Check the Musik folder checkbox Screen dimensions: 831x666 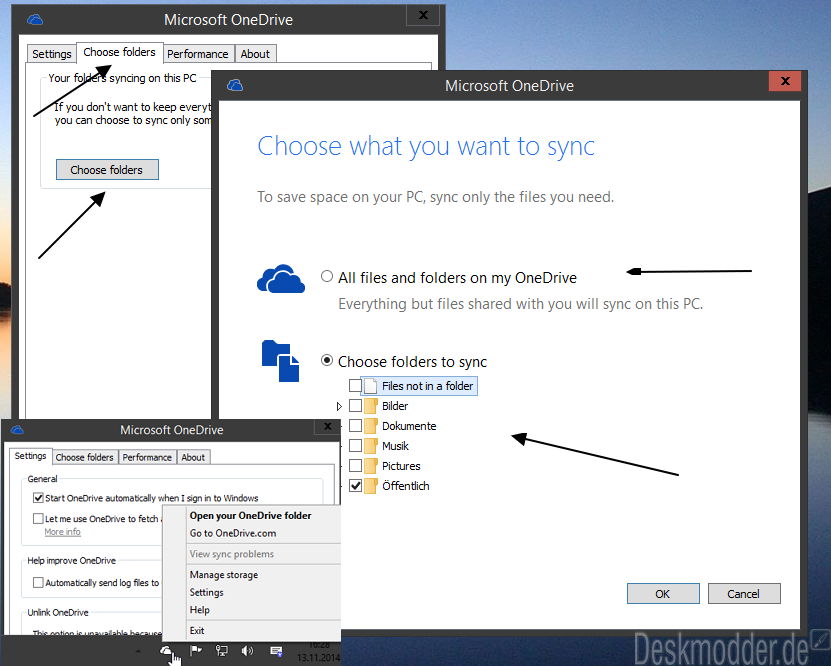coord(356,446)
